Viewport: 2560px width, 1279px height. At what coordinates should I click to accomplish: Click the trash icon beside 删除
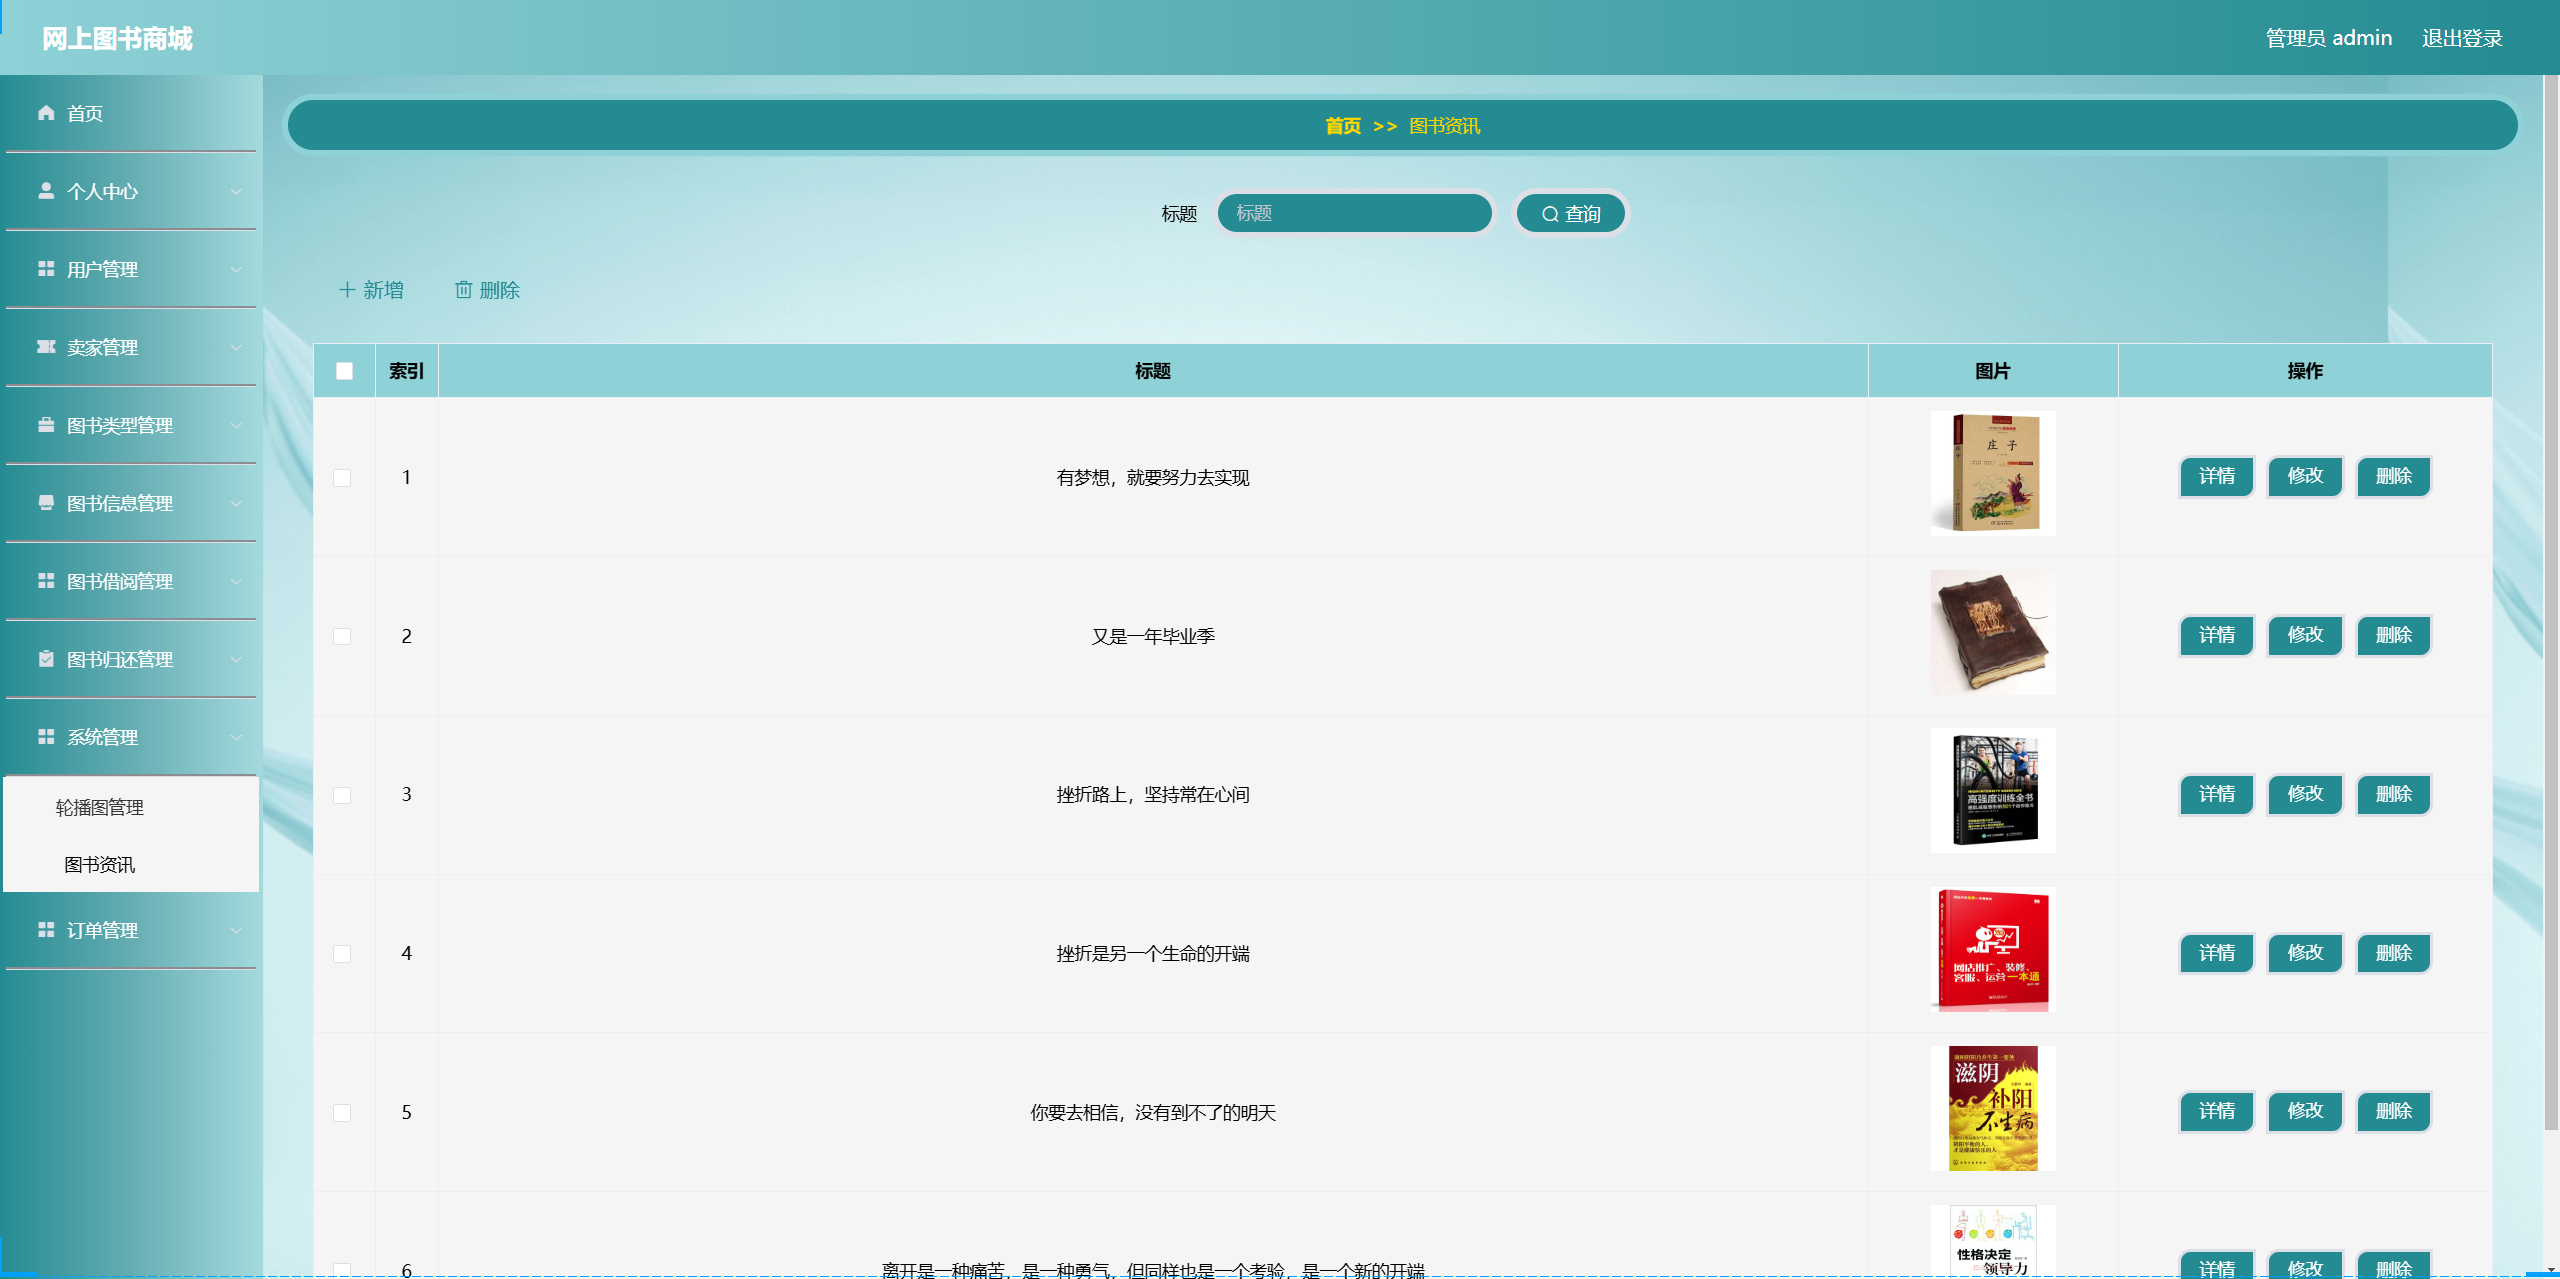pos(464,289)
